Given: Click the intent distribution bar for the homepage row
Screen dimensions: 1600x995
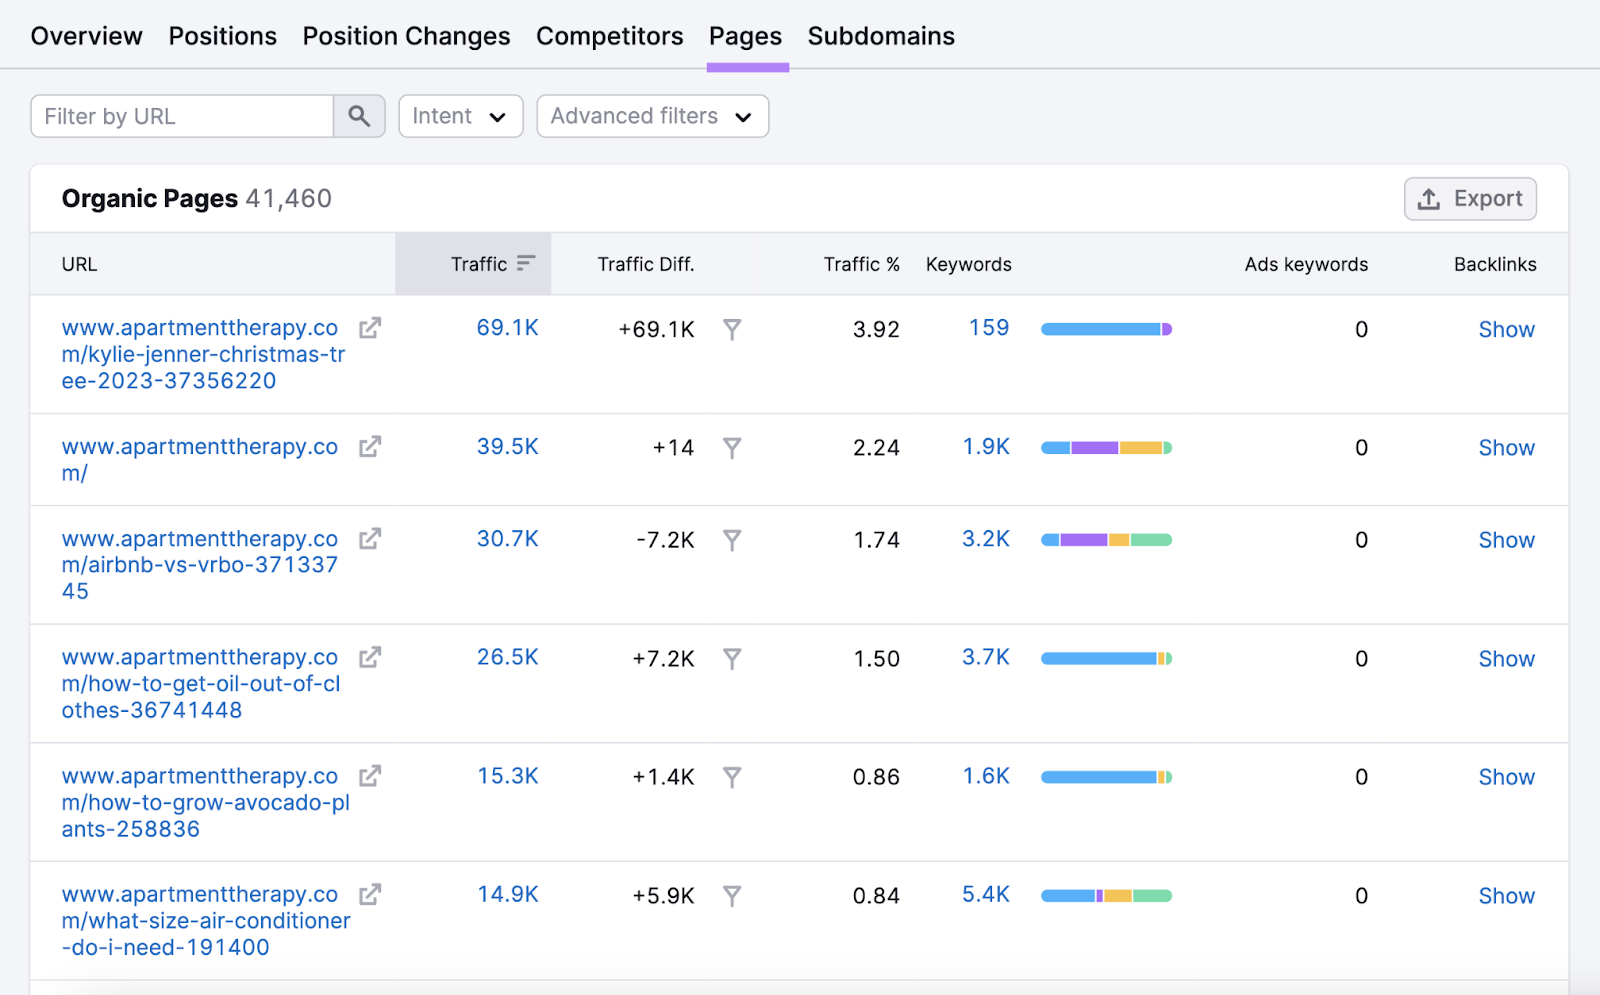Looking at the screenshot, I should tap(1106, 447).
